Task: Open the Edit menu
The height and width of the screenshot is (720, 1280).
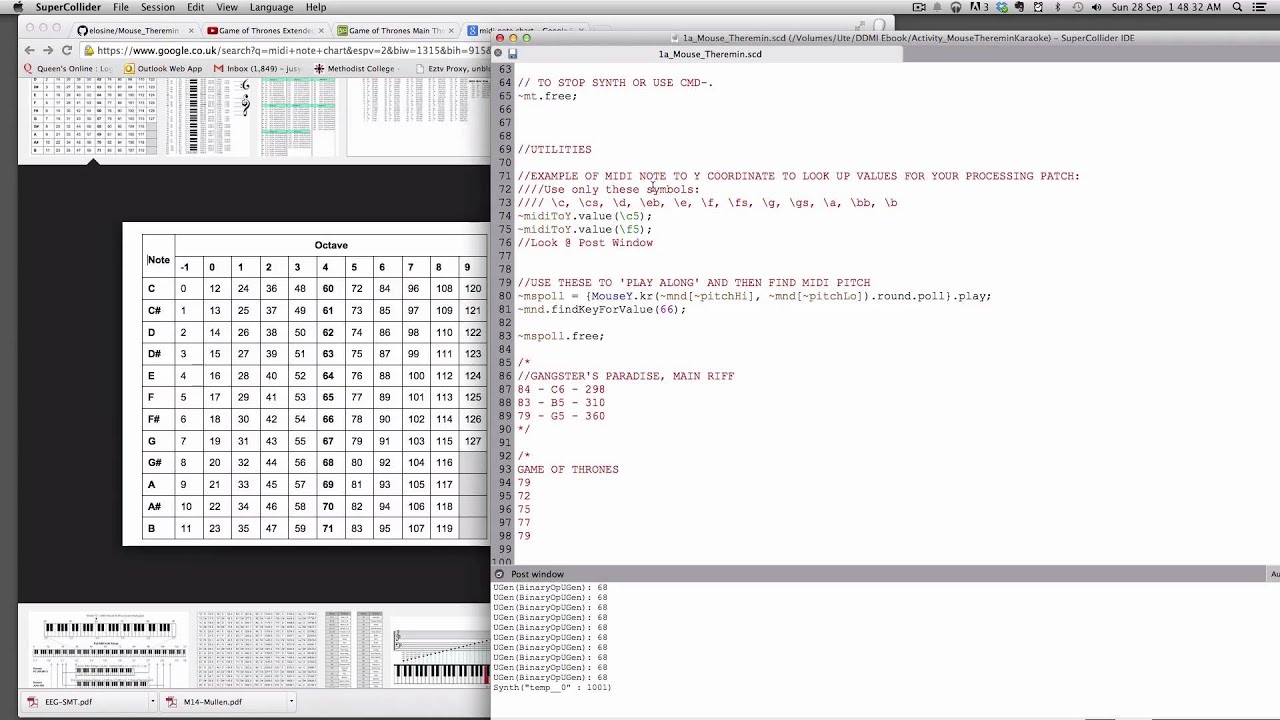Action: (x=196, y=7)
